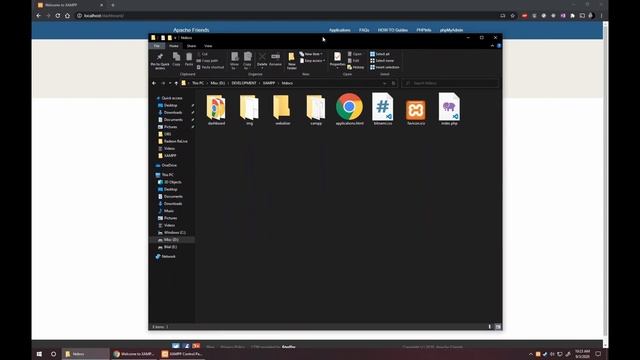
Task: Click Copy path in the ribbon
Action: tap(207, 60)
